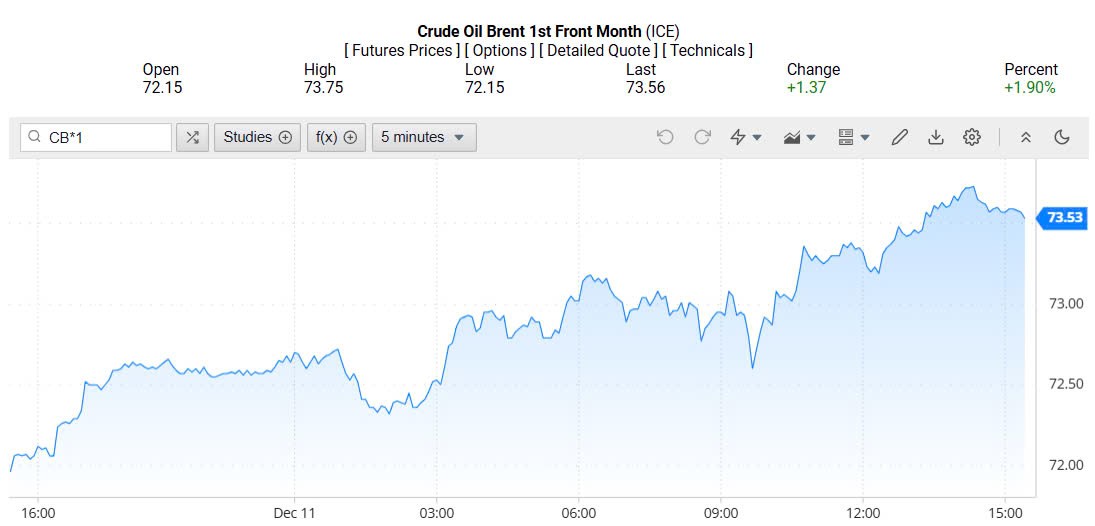This screenshot has height=526, width=1095.
Task: Add a study with Studies button
Action: [x=257, y=137]
